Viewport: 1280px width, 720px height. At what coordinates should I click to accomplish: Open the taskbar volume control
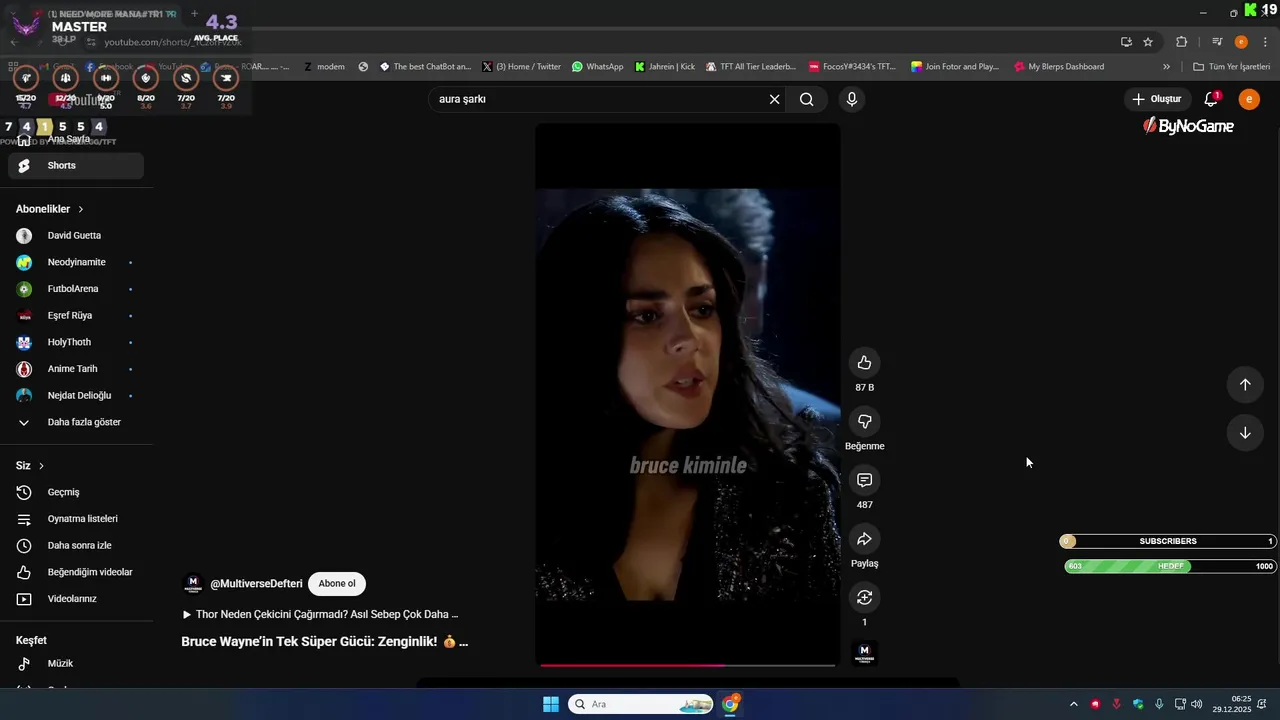click(1197, 704)
